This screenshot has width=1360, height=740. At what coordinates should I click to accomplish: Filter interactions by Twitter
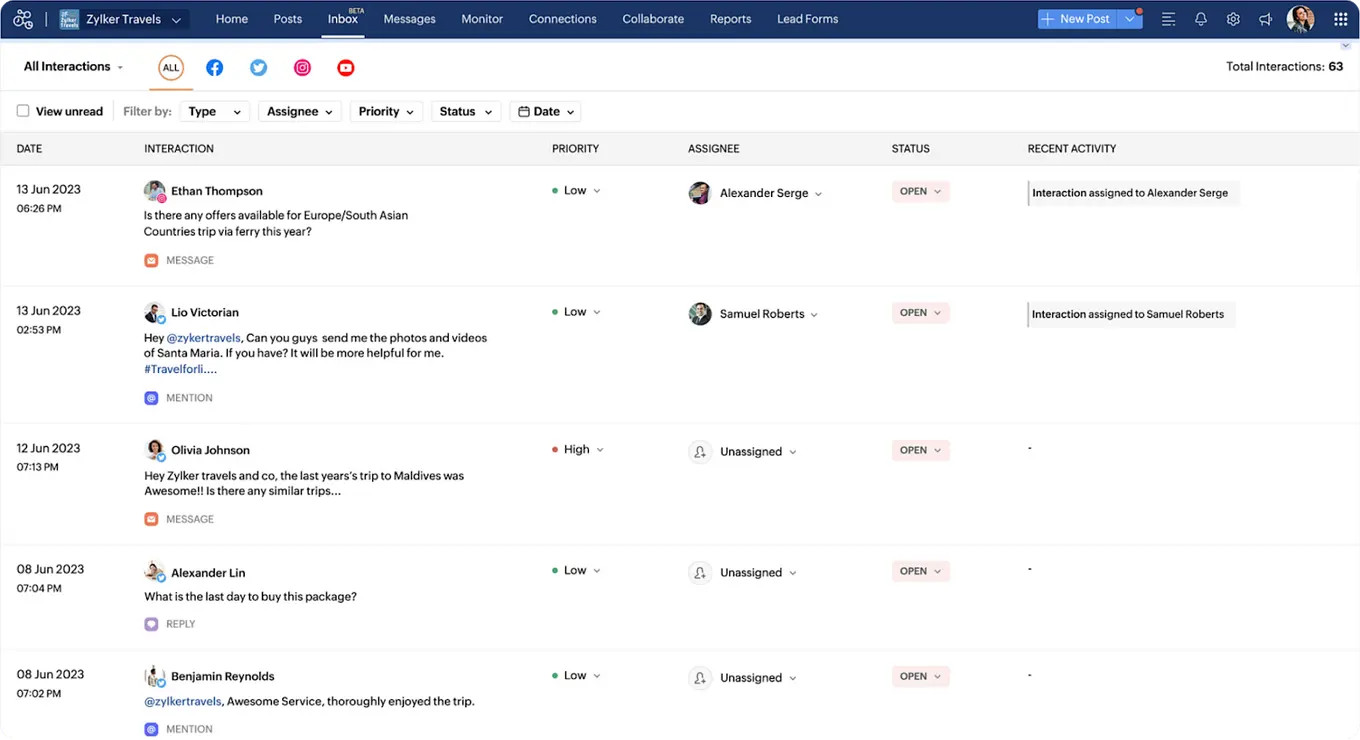(258, 68)
